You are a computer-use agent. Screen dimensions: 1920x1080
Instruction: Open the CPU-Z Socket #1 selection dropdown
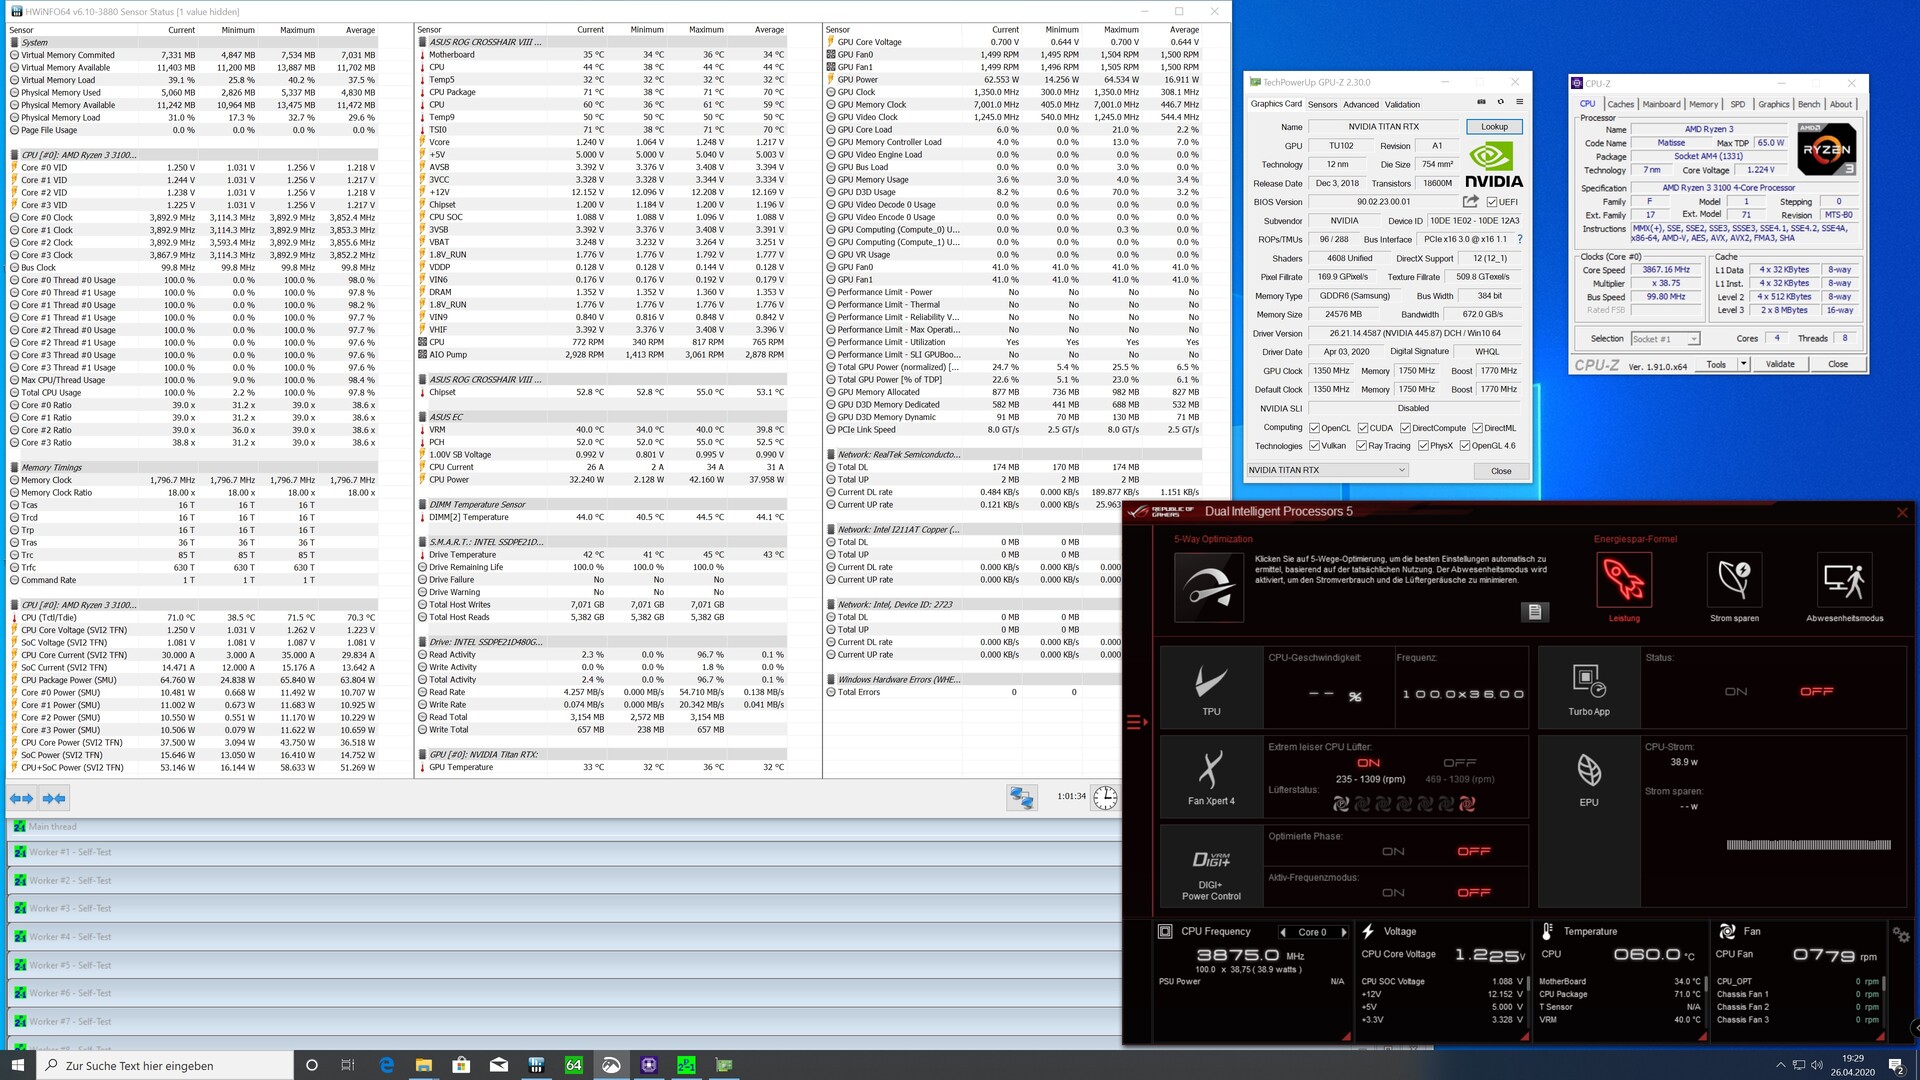point(1693,339)
